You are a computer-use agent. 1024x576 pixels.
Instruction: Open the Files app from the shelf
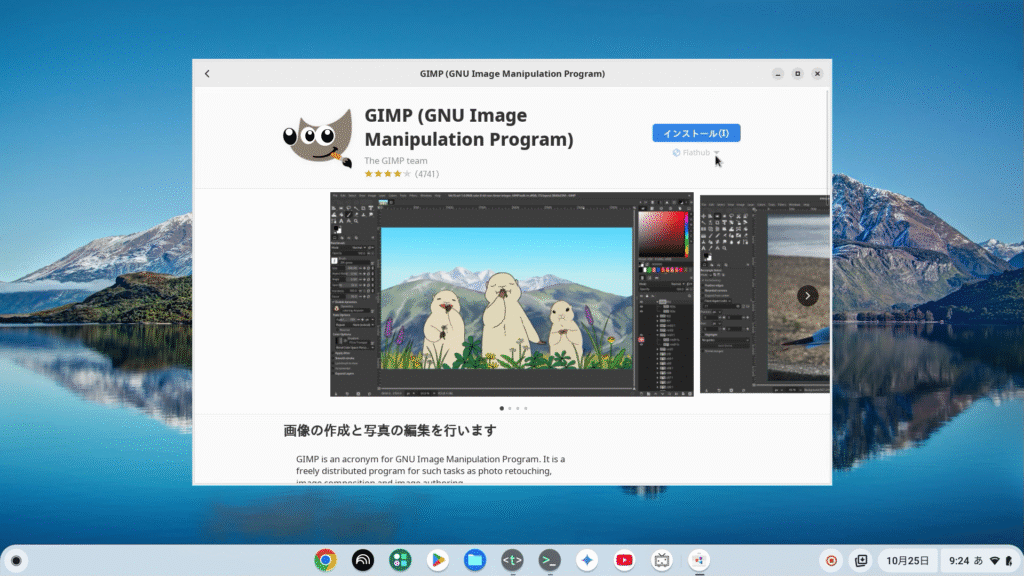point(475,560)
